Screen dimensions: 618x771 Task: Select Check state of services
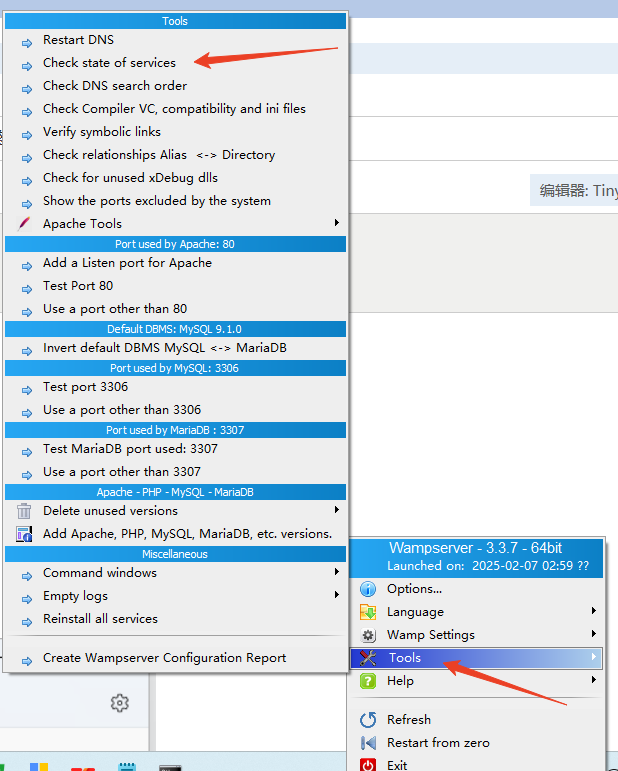pos(176,63)
